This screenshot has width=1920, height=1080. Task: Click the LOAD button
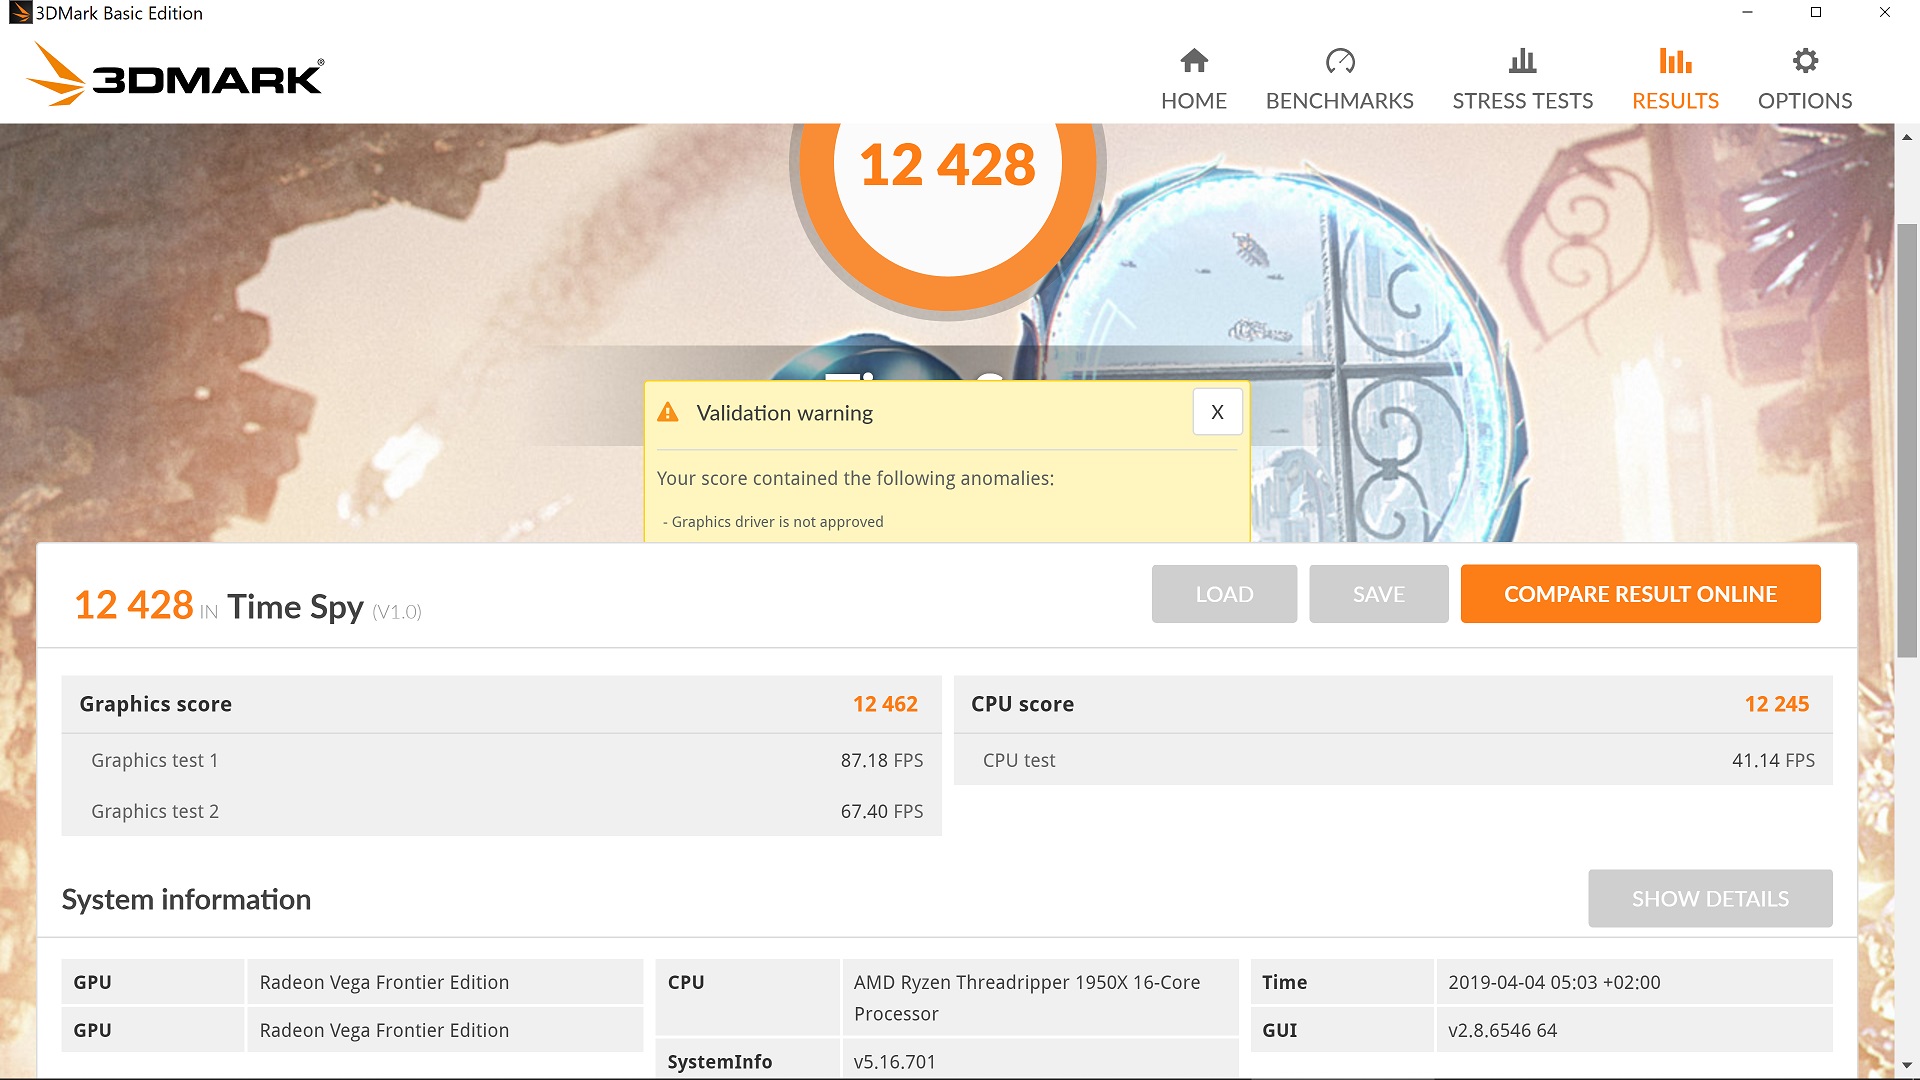point(1224,594)
